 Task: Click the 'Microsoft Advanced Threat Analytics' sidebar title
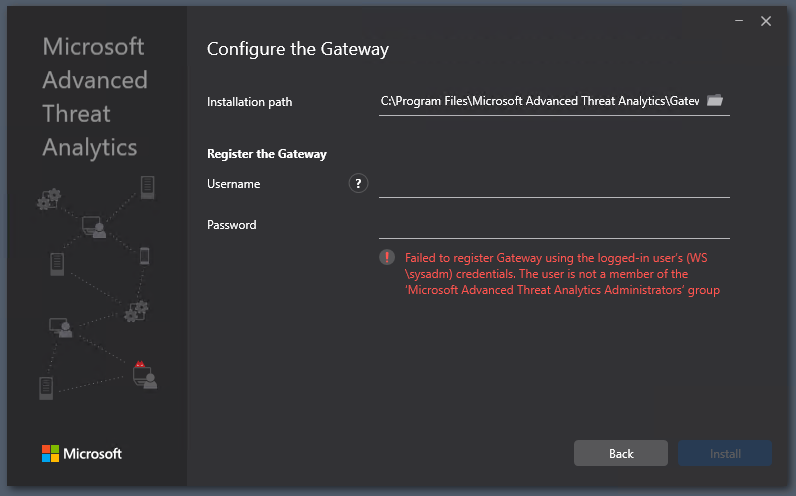95,97
